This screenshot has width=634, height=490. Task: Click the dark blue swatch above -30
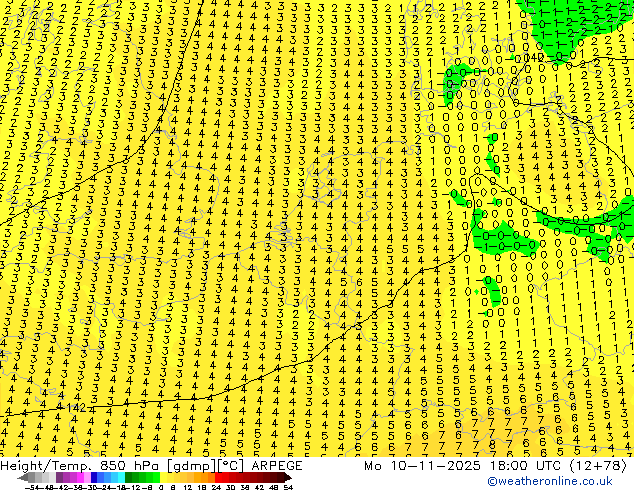pos(94,478)
